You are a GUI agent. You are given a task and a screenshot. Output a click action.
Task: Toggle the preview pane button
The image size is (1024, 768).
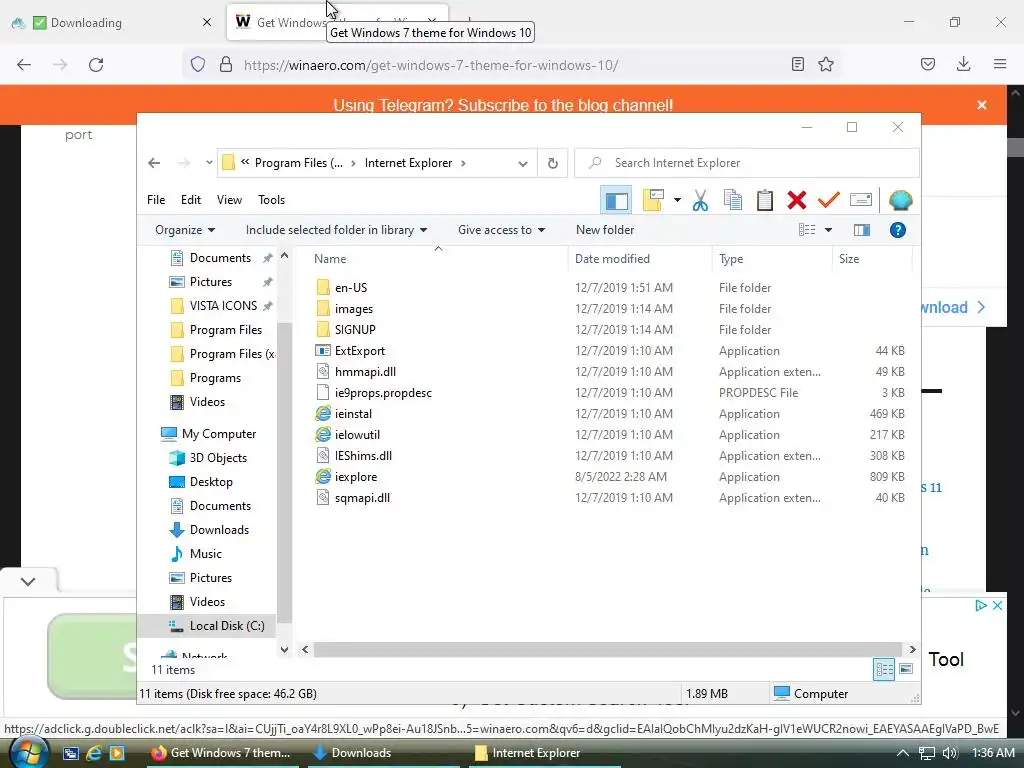861,230
